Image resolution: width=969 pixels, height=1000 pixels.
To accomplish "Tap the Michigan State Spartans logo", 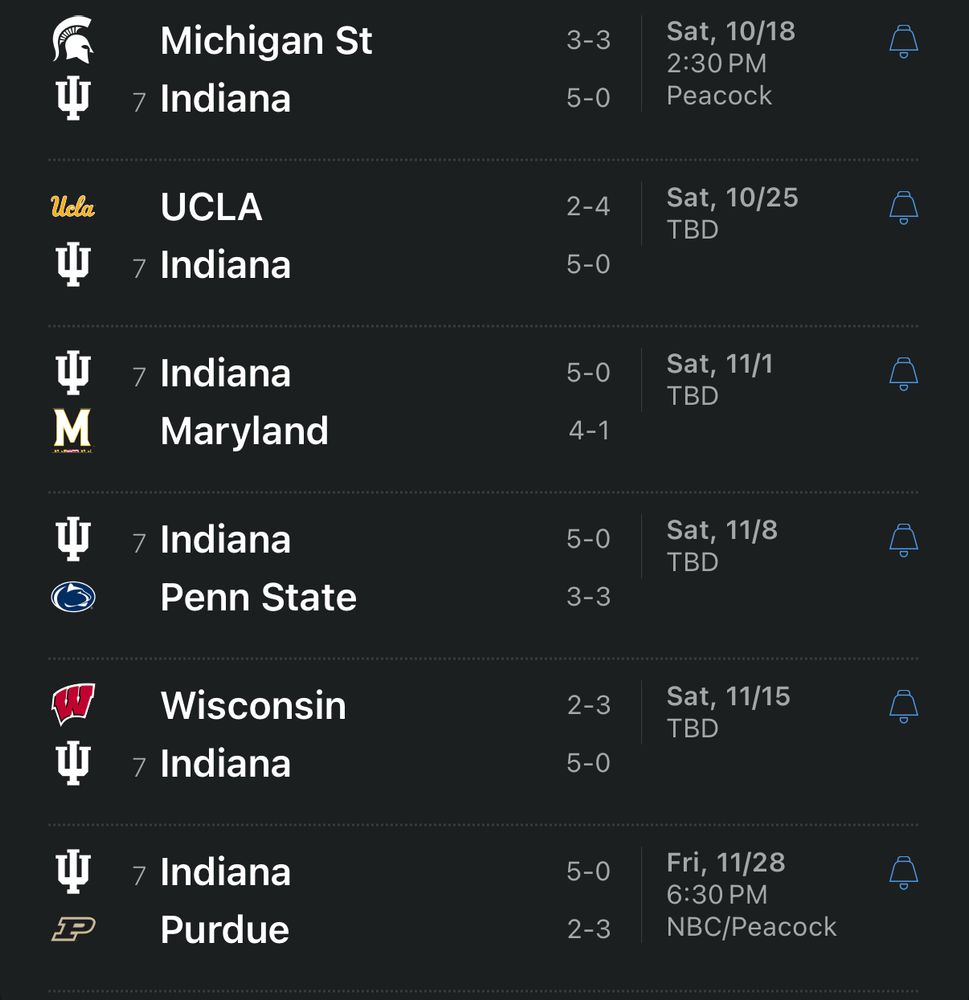I will tap(72, 40).
